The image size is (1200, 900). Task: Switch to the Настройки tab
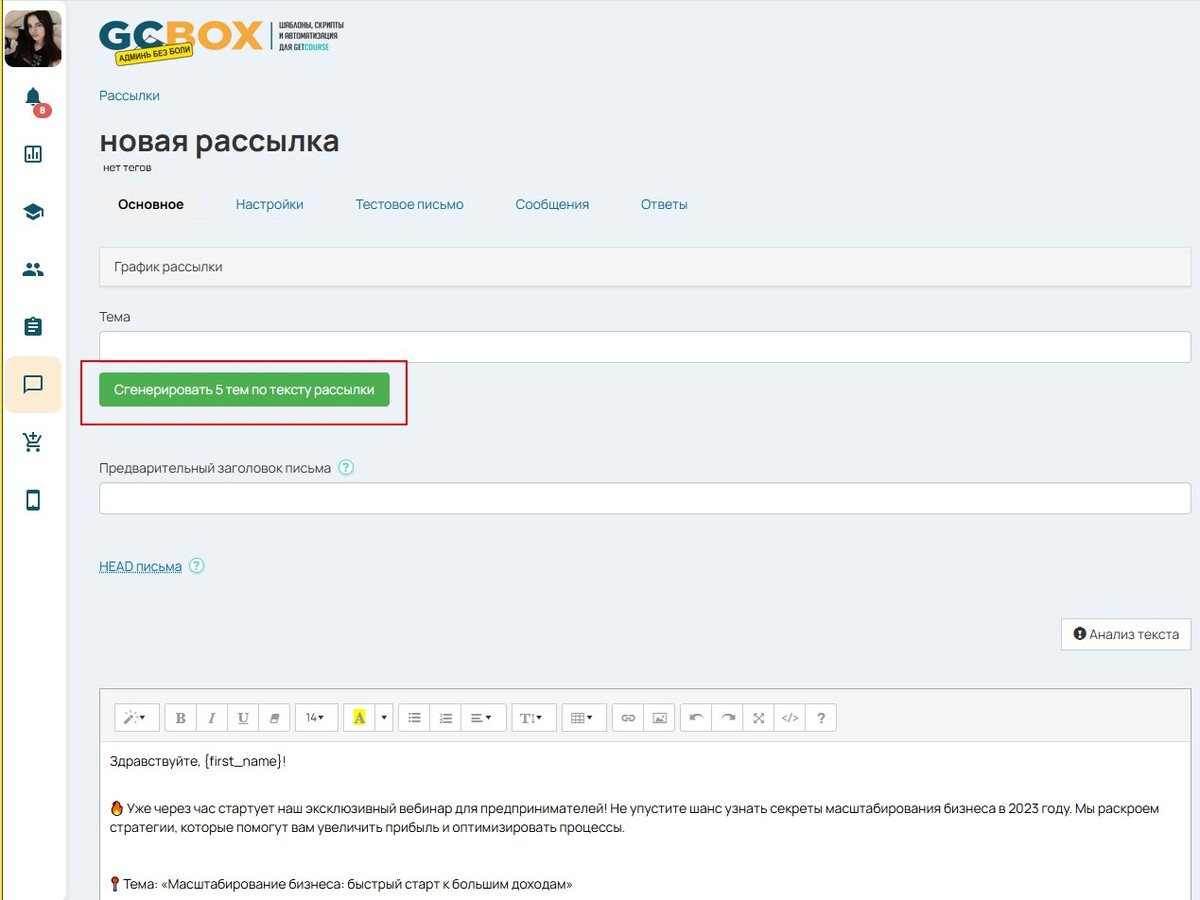point(269,204)
